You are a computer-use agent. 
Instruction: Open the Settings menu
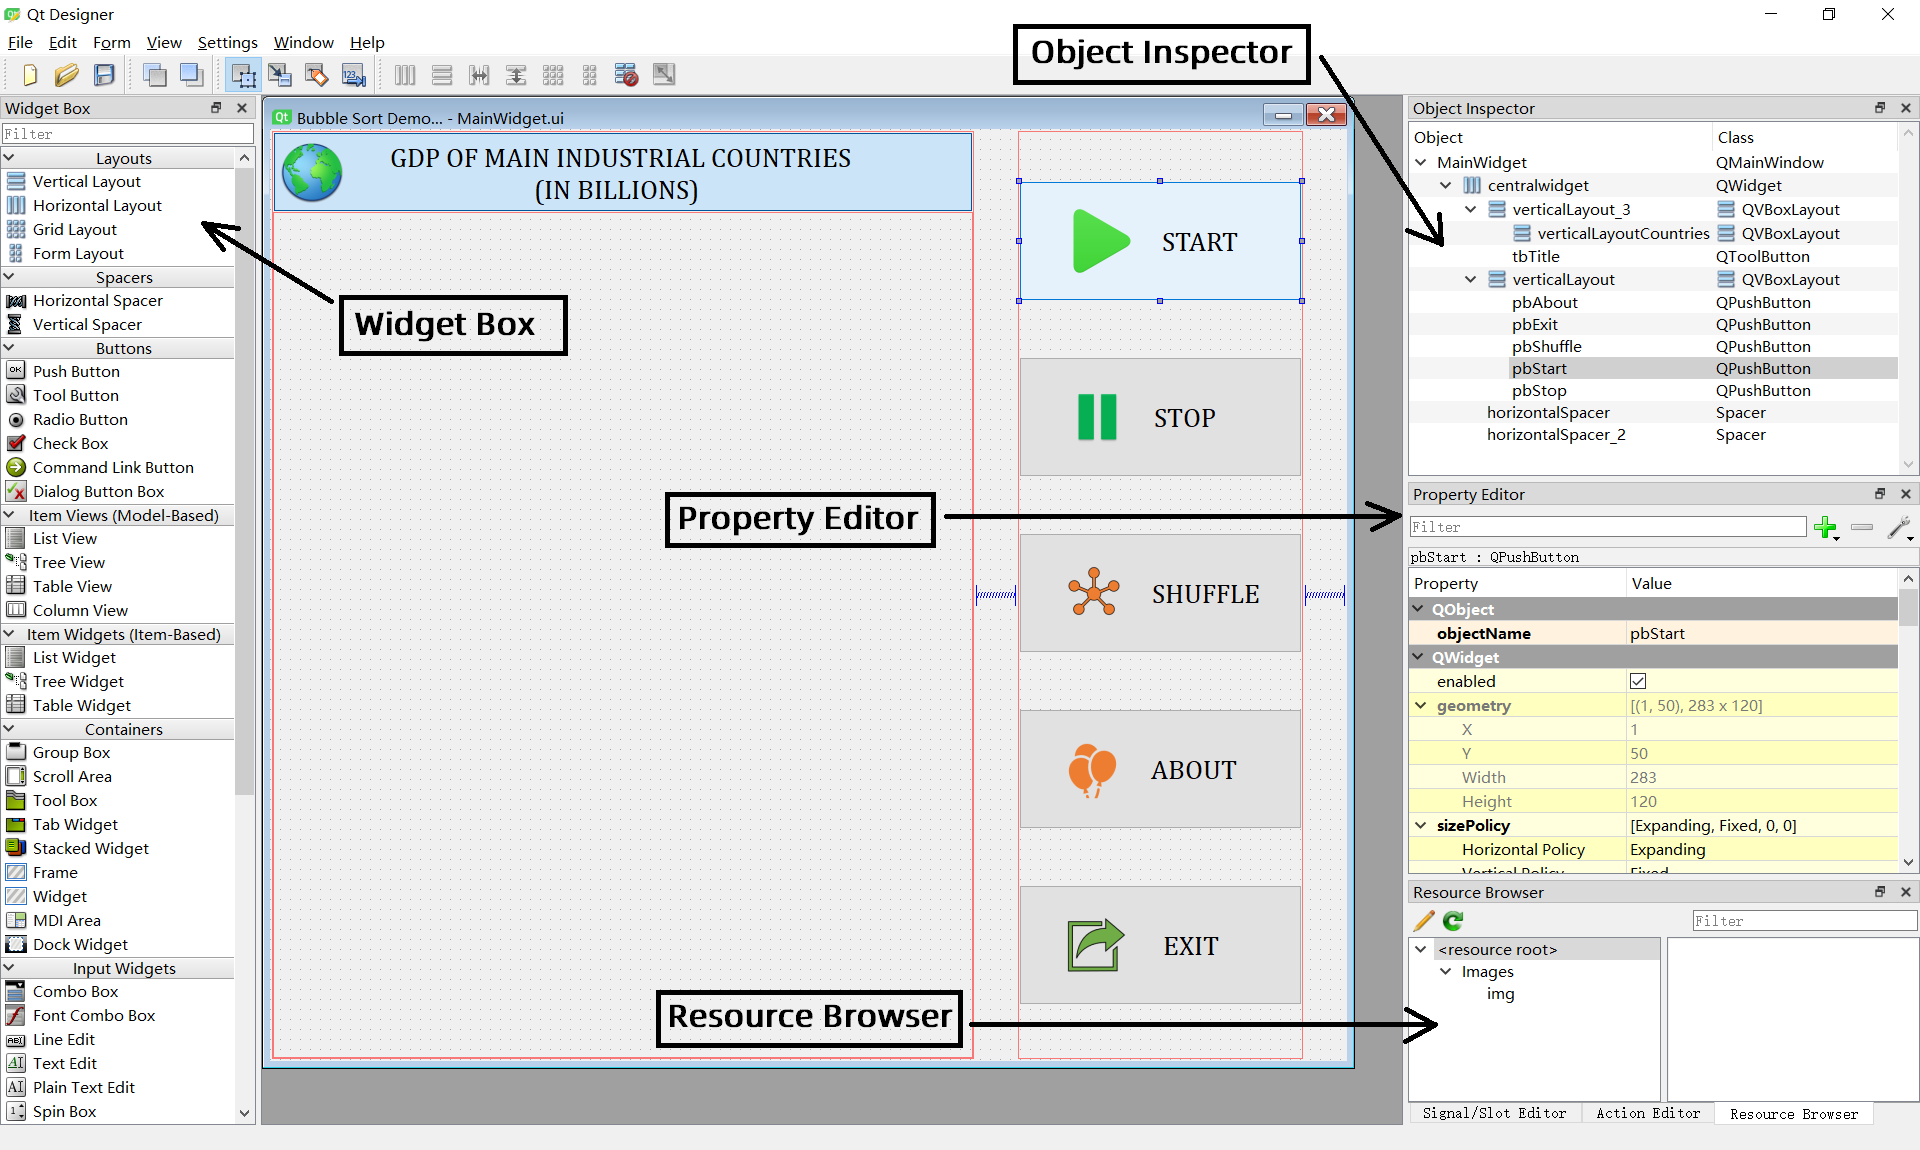pyautogui.click(x=227, y=42)
